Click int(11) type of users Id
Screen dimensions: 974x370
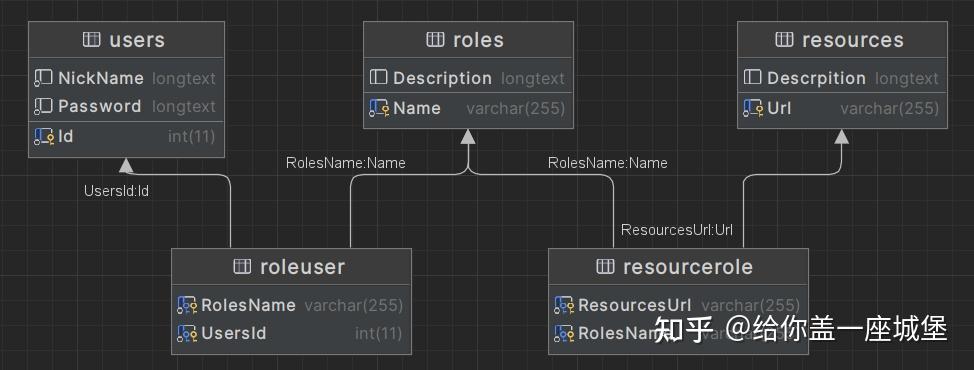(x=191, y=137)
